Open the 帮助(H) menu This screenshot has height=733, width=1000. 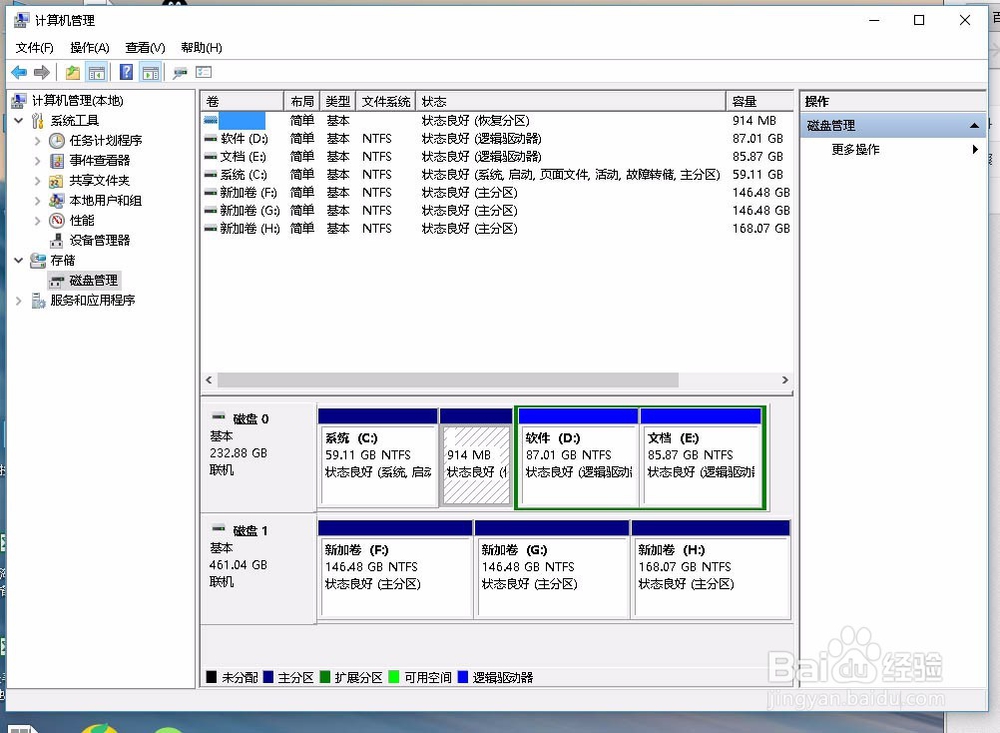(x=202, y=48)
